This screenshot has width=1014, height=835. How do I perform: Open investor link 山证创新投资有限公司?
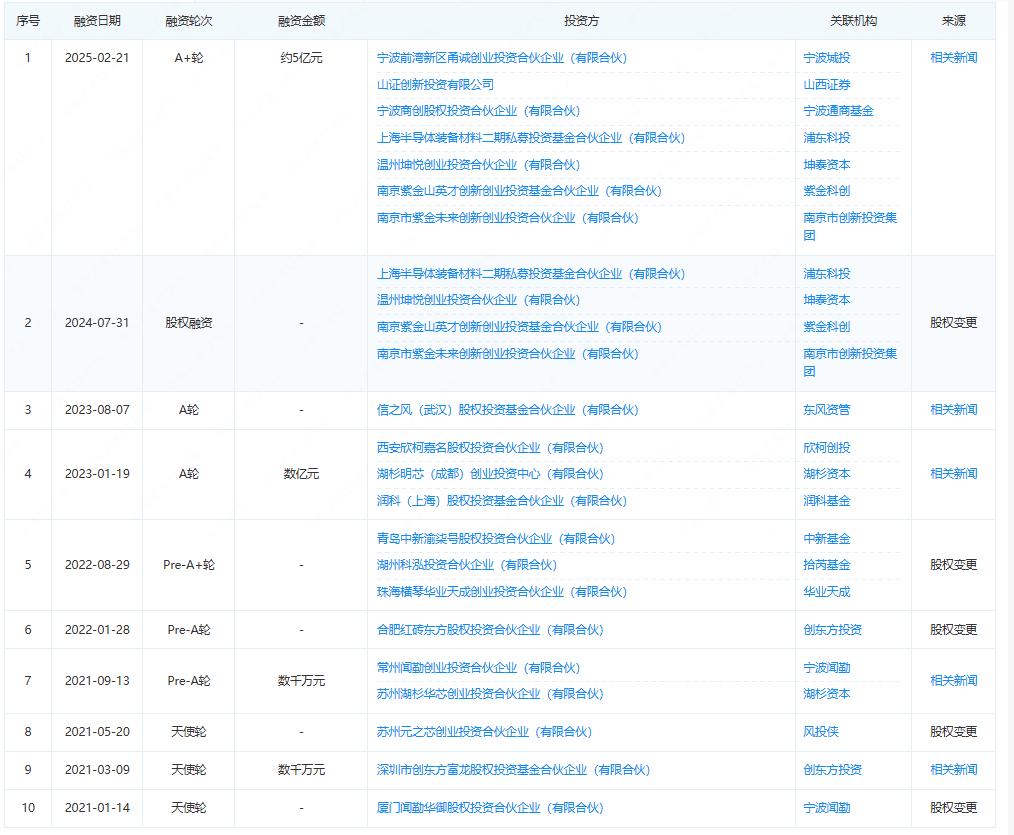[x=435, y=85]
